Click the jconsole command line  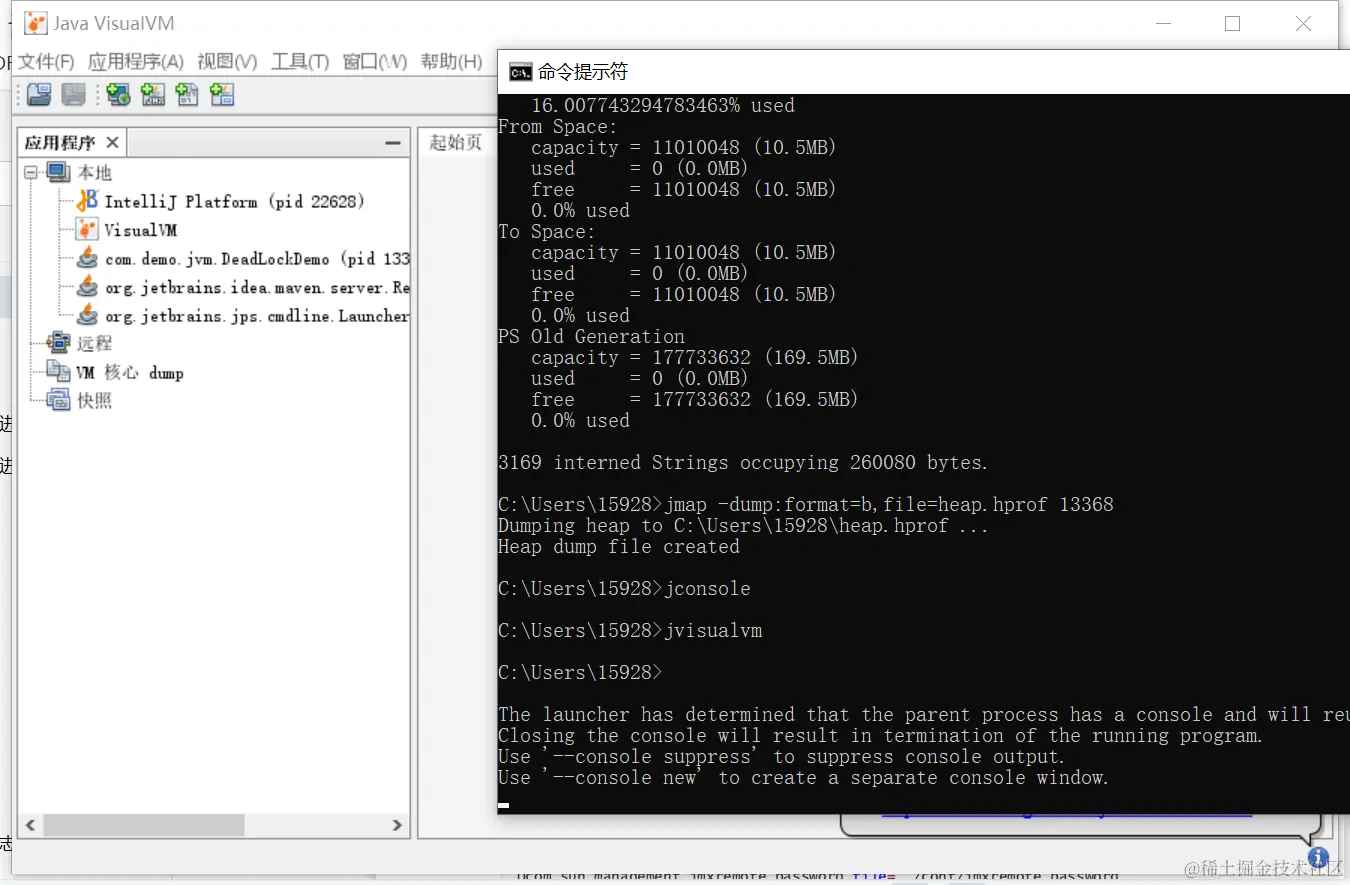[624, 589]
